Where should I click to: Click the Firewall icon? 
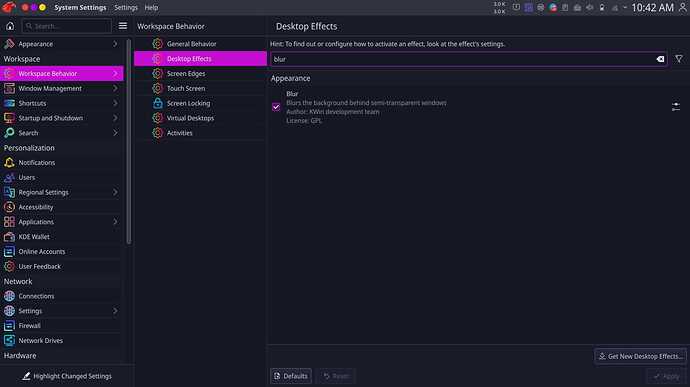9,325
